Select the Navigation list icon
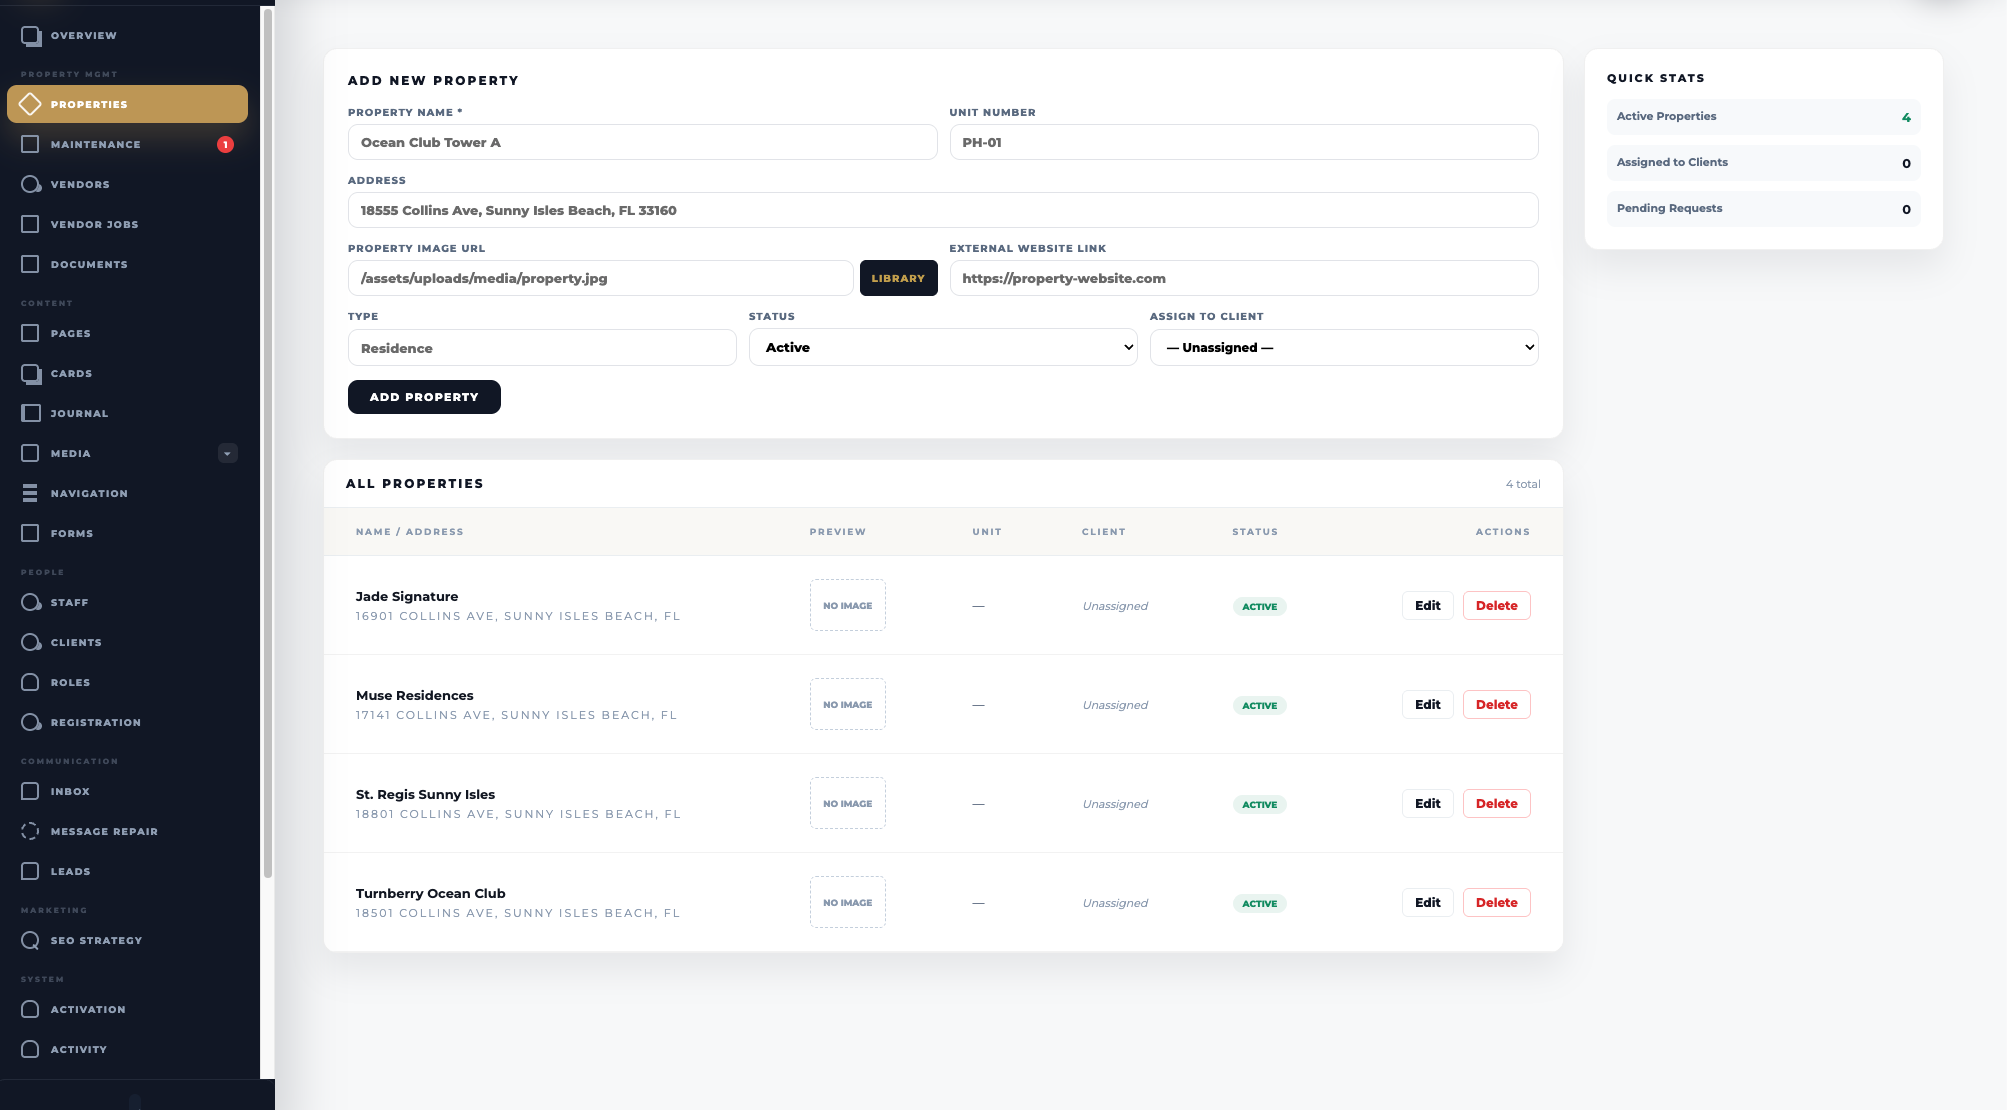2007x1110 pixels. click(x=30, y=493)
